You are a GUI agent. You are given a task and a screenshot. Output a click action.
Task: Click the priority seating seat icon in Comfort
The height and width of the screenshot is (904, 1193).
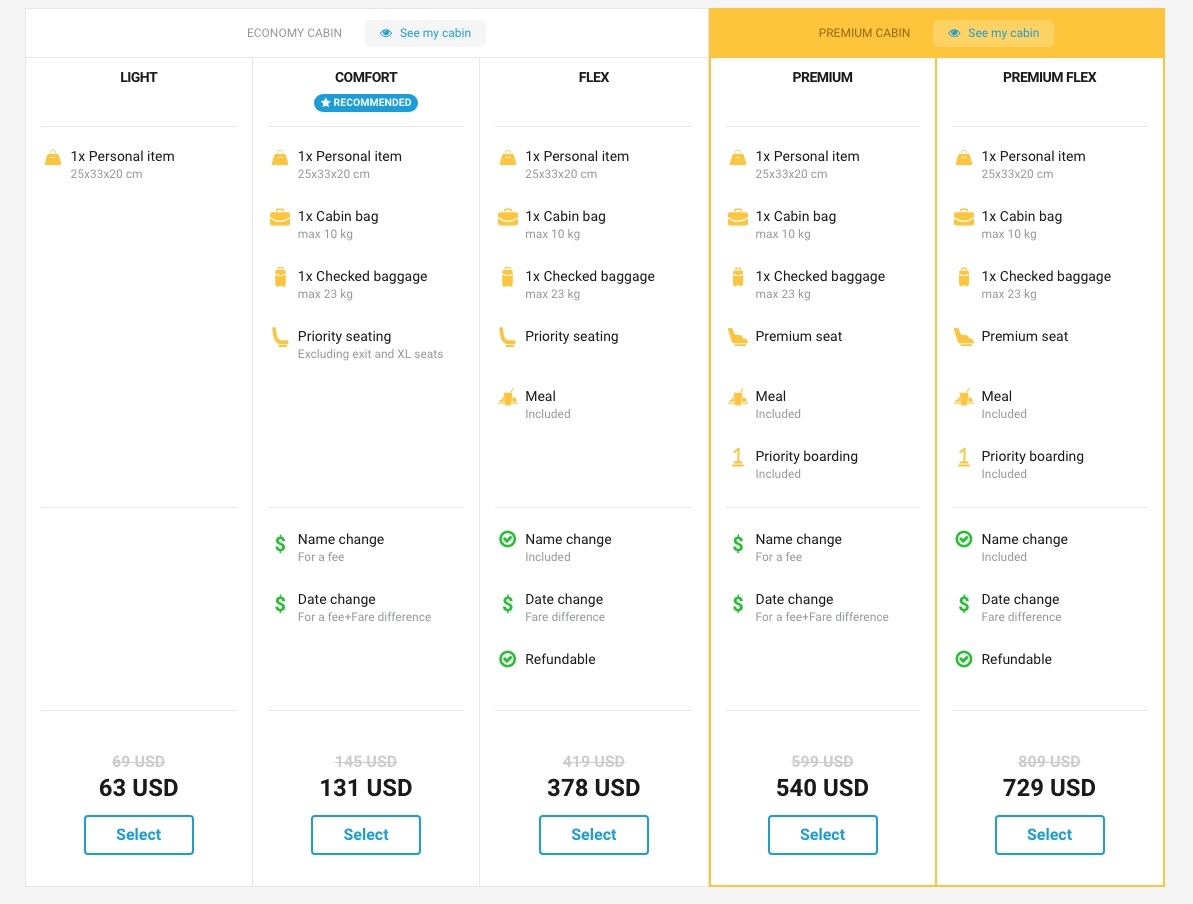click(280, 337)
